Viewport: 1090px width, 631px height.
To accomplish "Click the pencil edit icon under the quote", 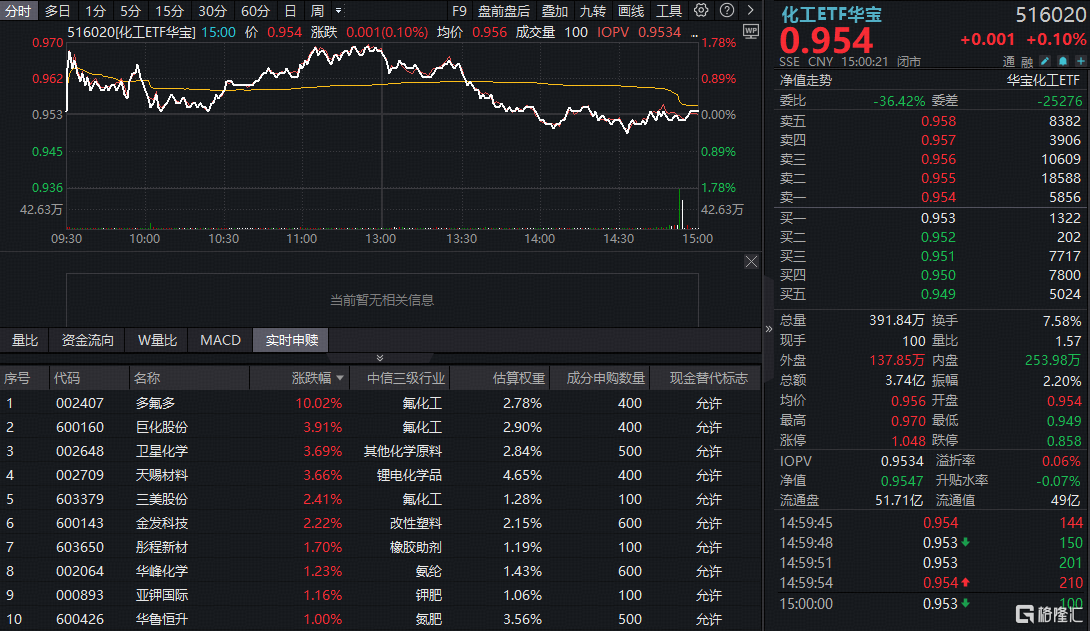I will click(1045, 62).
